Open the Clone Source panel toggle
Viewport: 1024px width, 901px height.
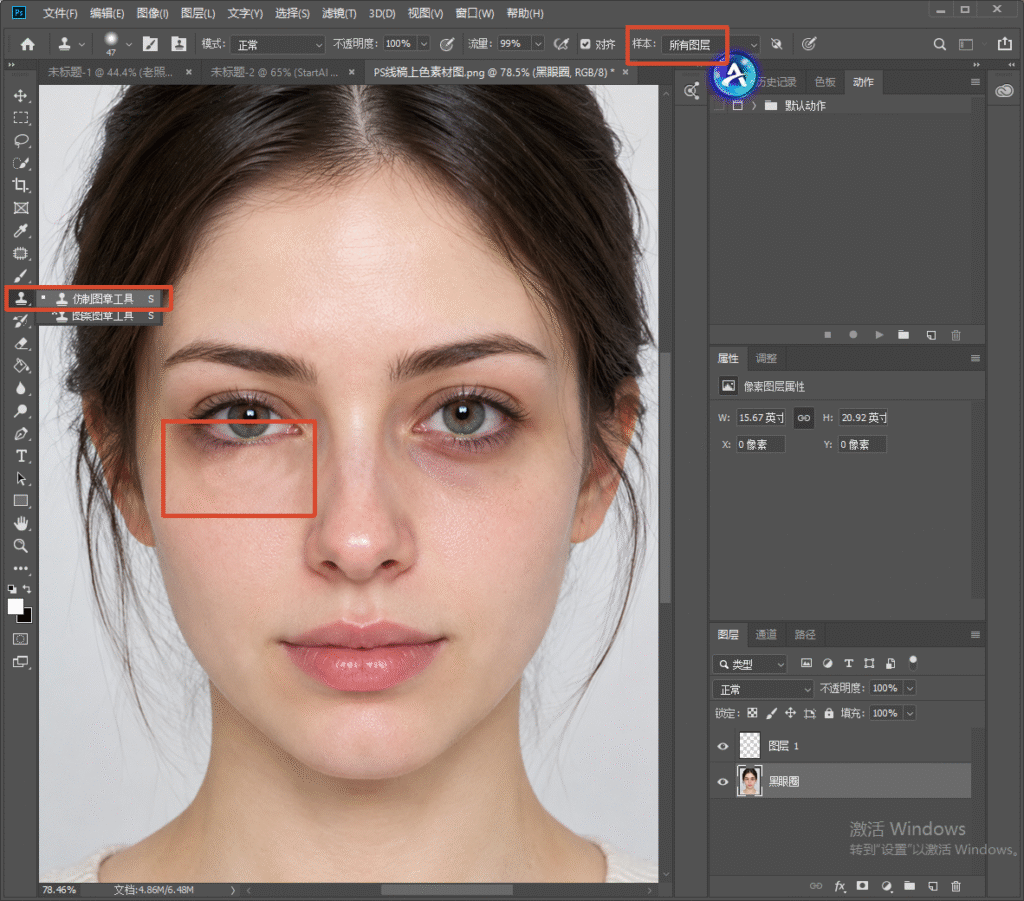click(x=178, y=44)
